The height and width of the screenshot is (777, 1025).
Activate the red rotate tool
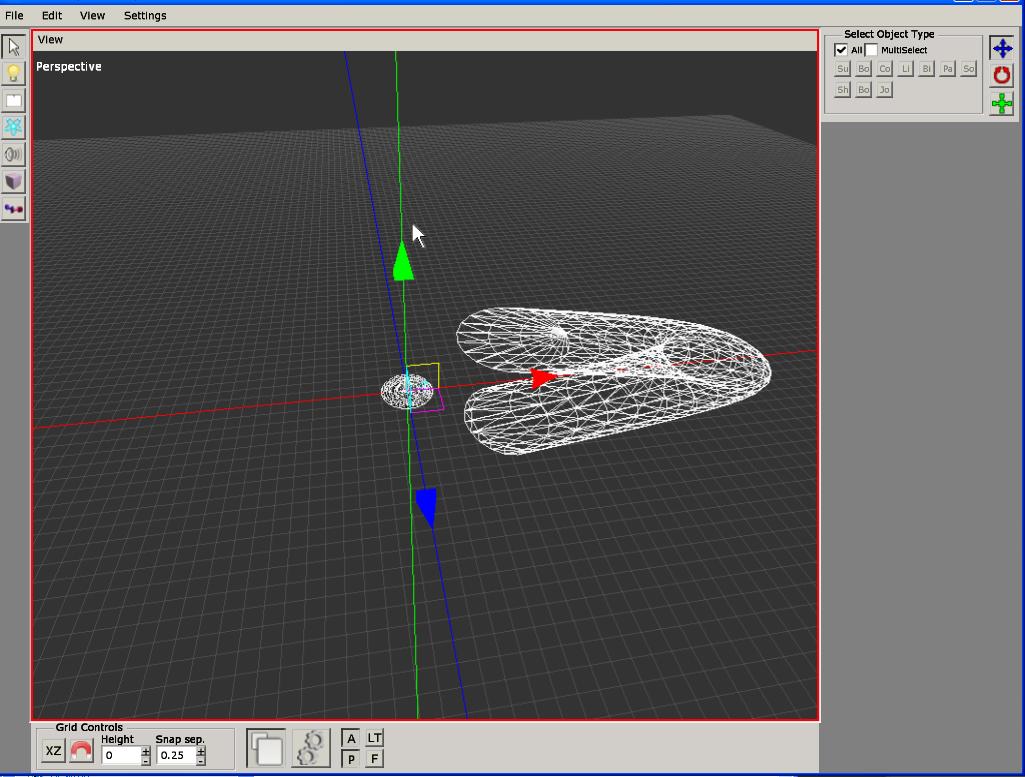(x=1001, y=75)
